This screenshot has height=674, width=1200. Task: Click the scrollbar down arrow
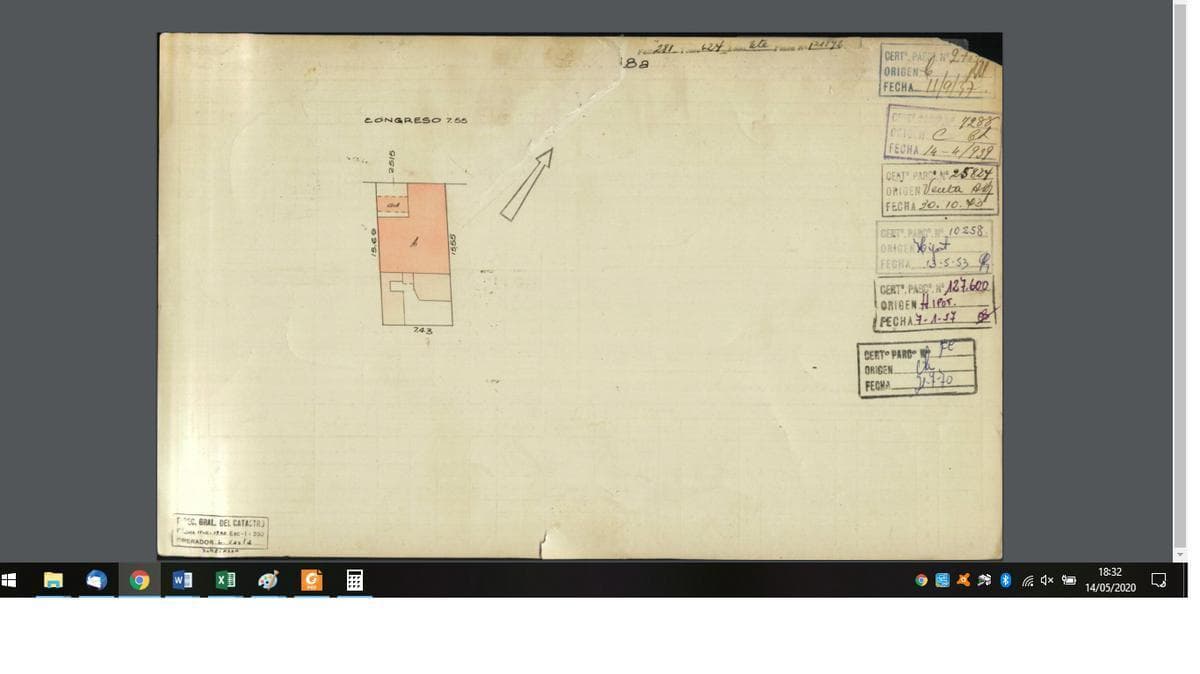[1180, 554]
